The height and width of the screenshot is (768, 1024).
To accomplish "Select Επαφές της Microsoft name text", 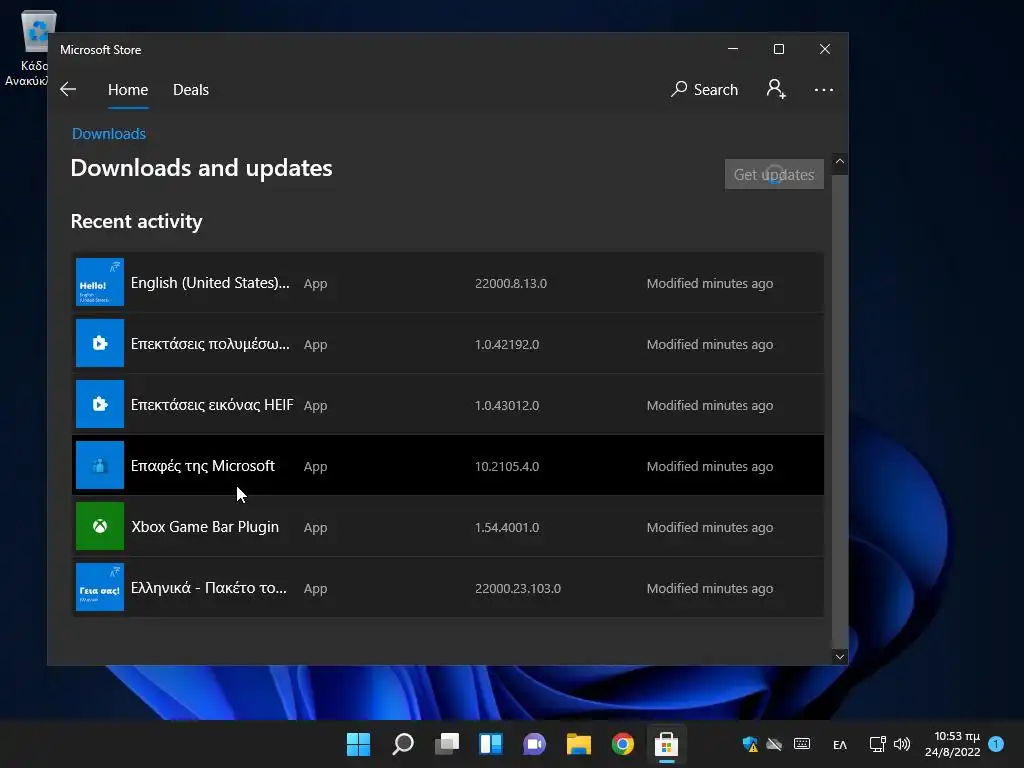I will 202,466.
